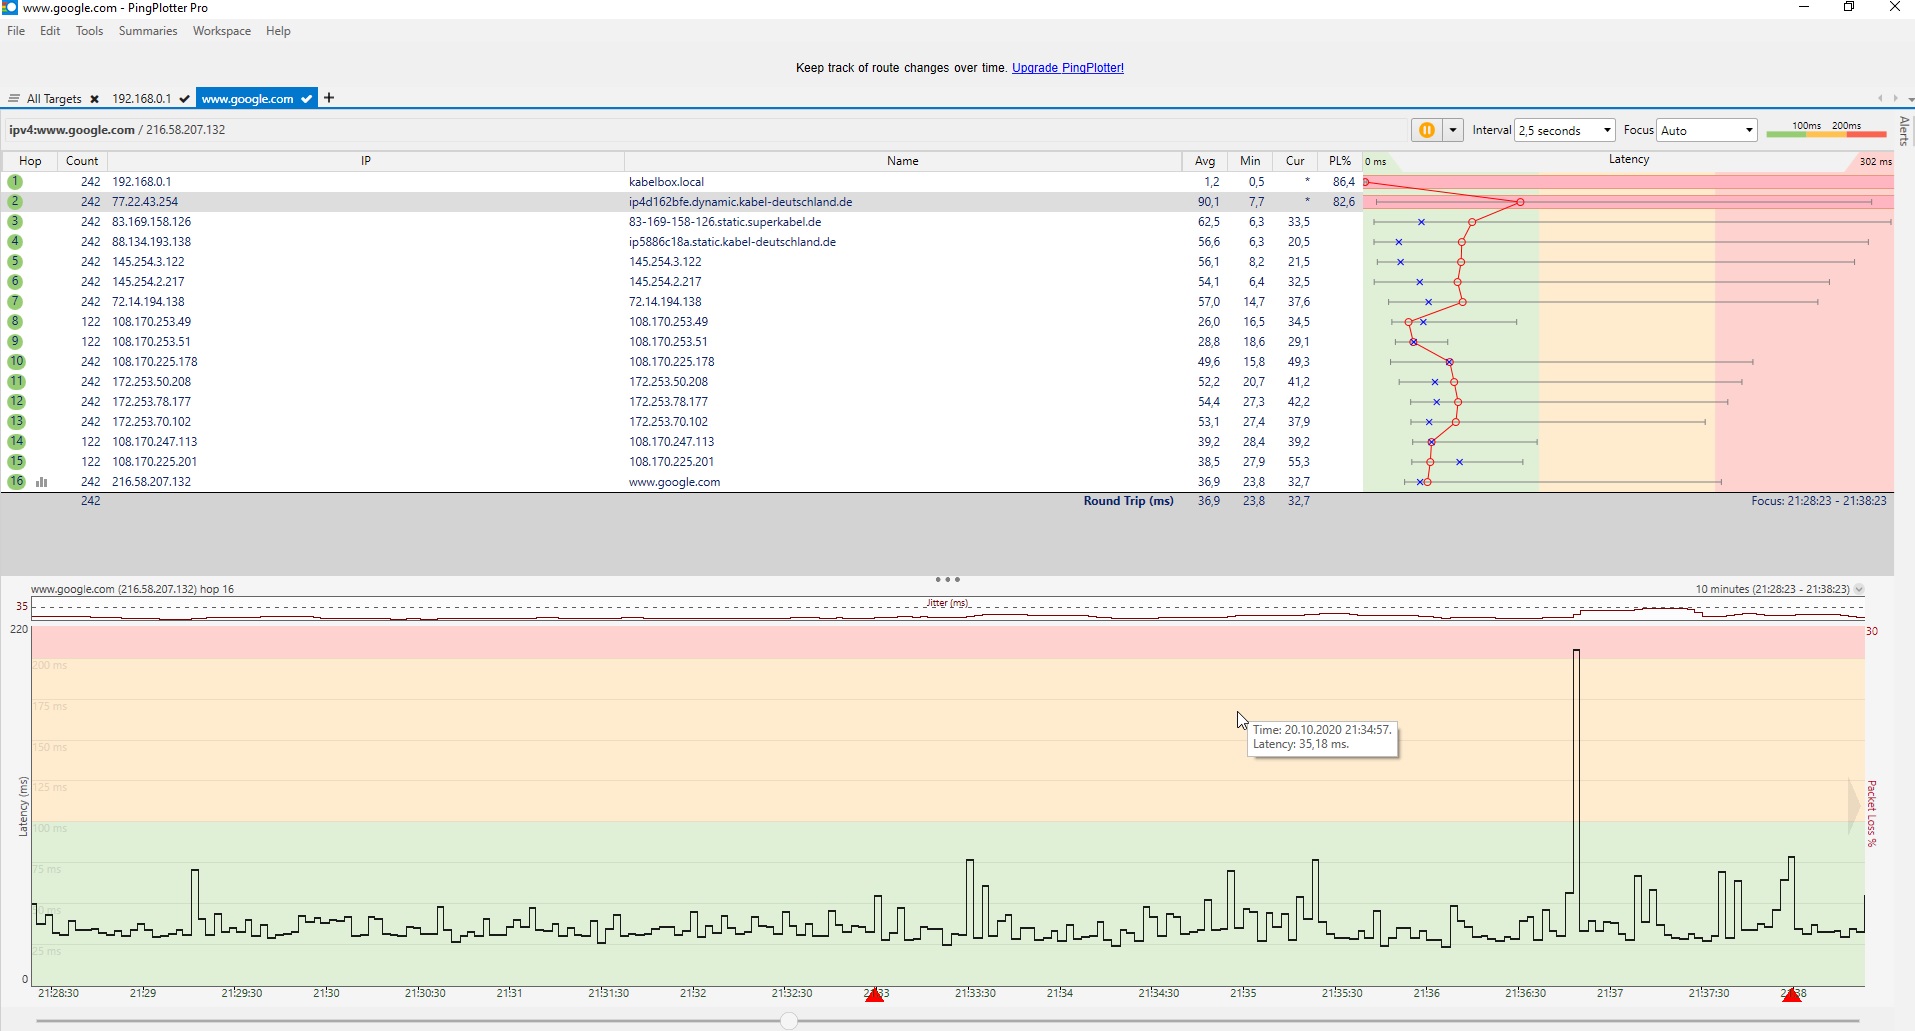Click the Upgrade PingPlotter! link
The width and height of the screenshot is (1915, 1031).
(1068, 68)
